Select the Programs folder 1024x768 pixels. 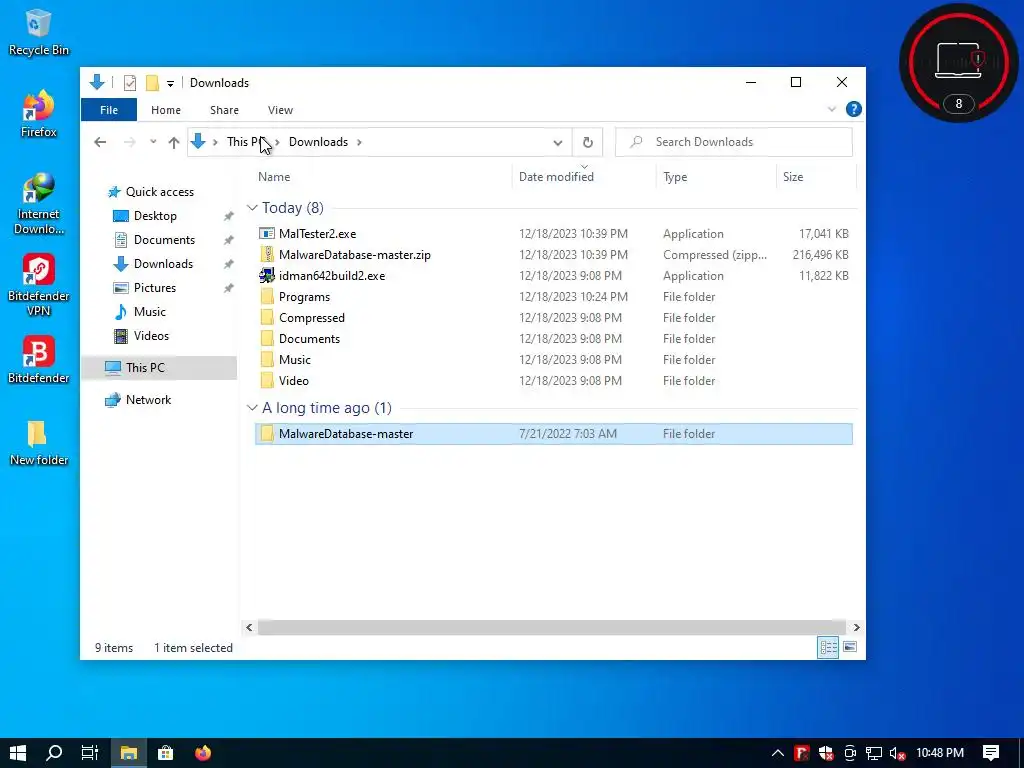[553, 296]
